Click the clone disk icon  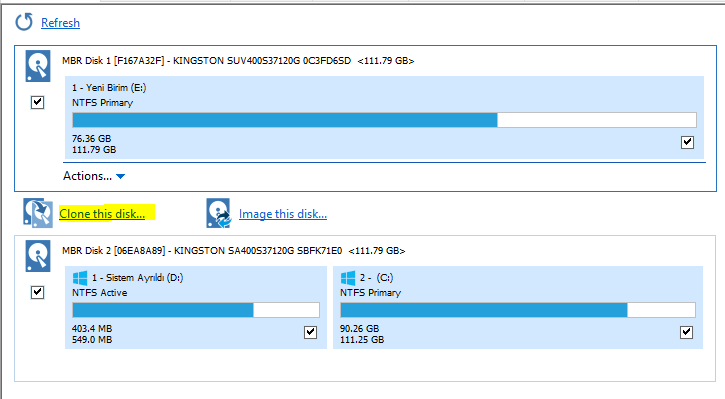tap(38, 213)
